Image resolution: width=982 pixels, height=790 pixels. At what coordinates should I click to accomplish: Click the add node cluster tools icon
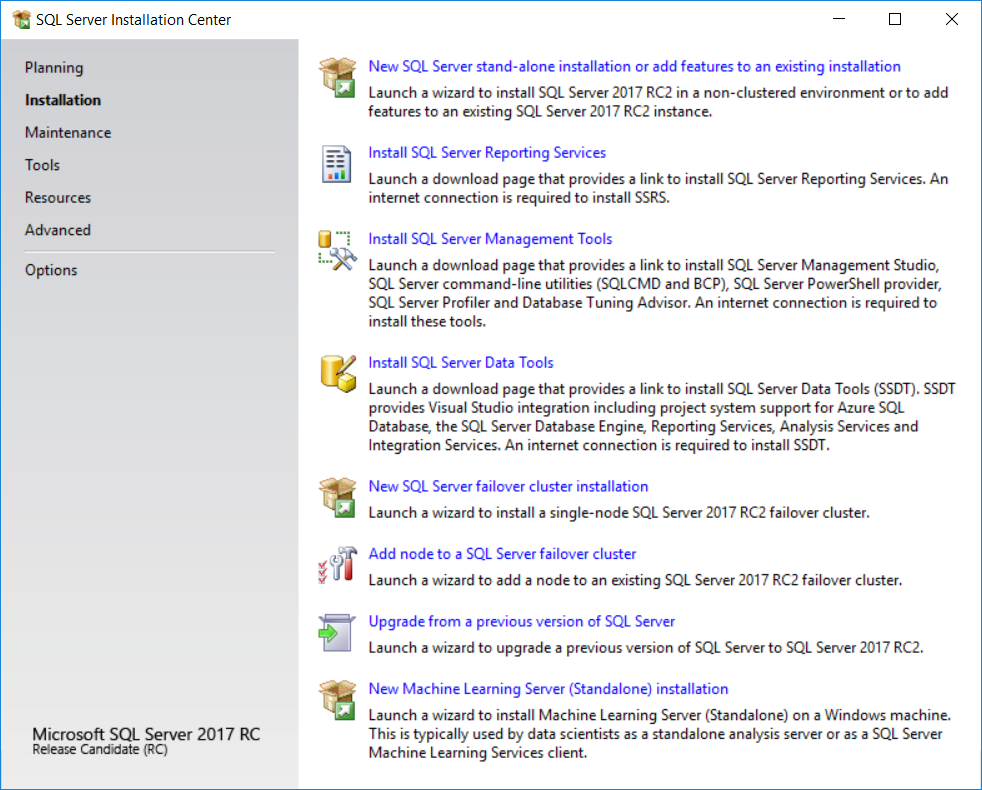tap(338, 564)
